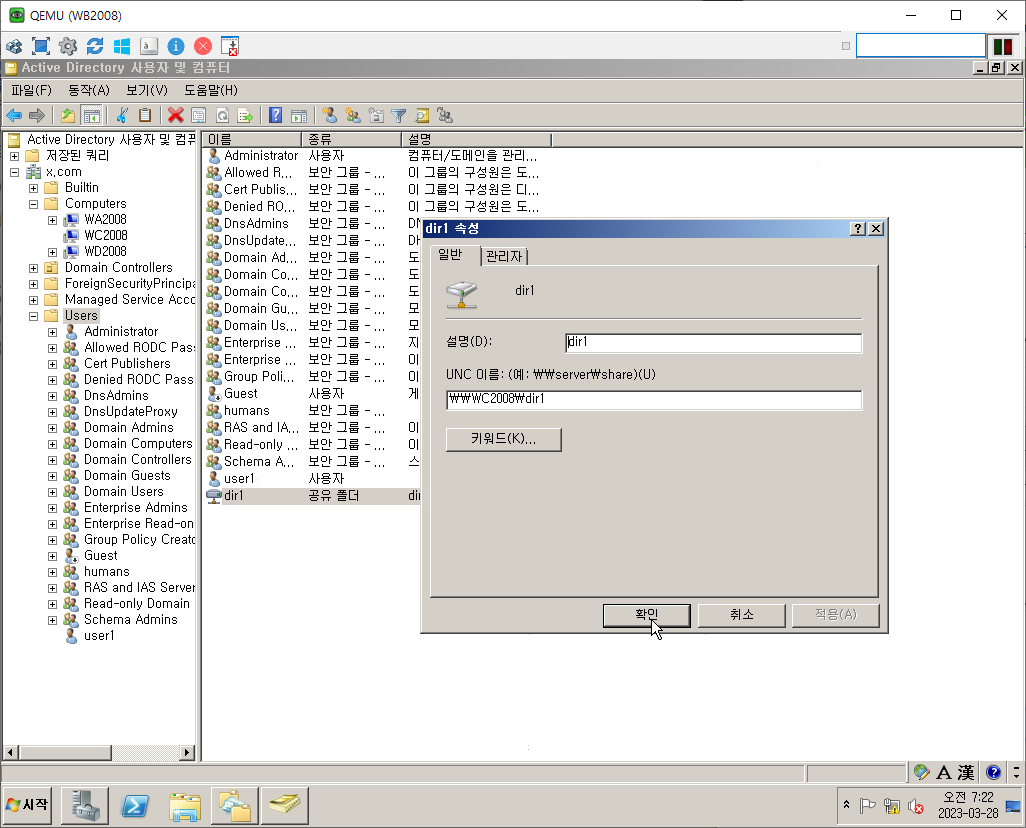Go up one level folder icon

[68, 116]
